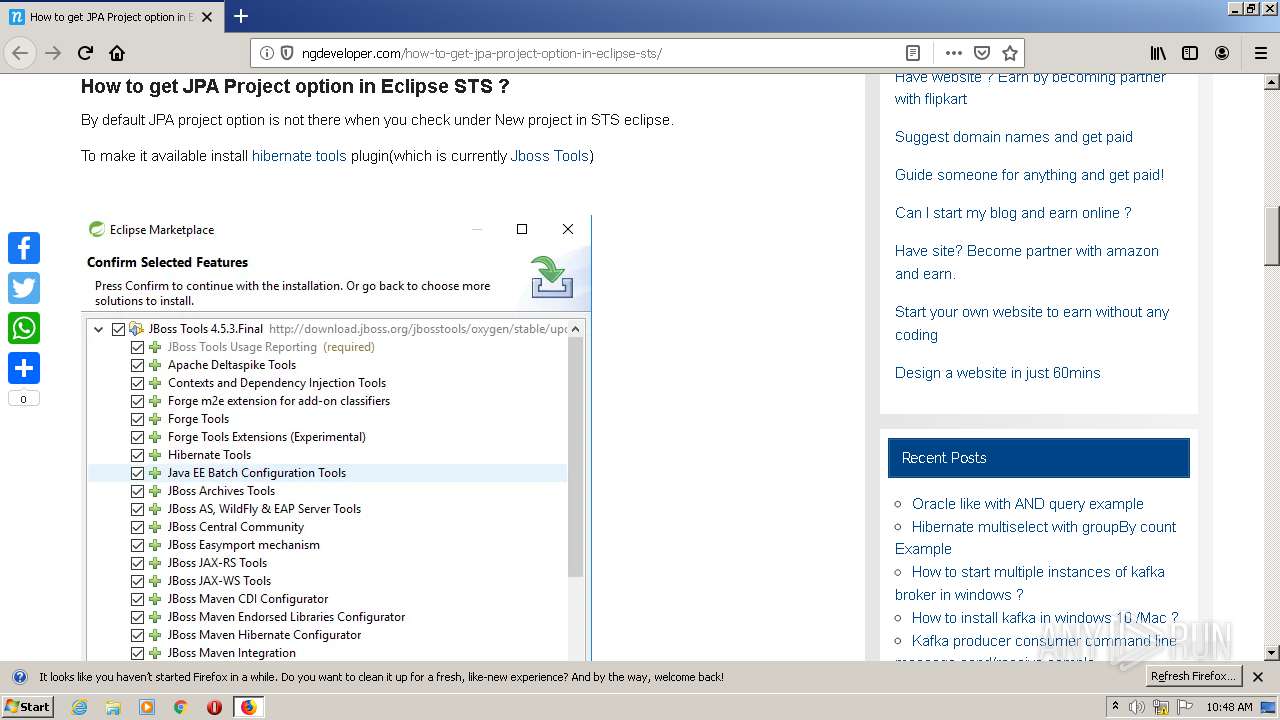Open Internet Explorer from taskbar
Image resolution: width=1280 pixels, height=720 pixels.
(80, 707)
